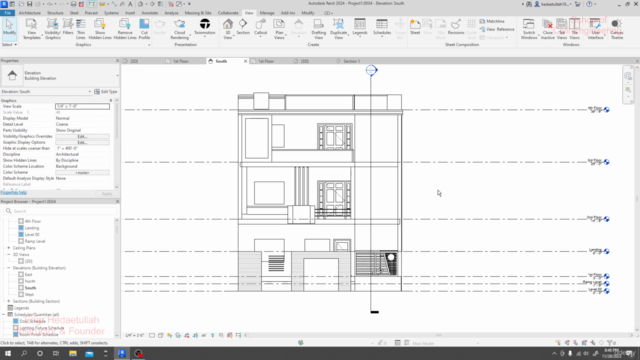
Task: Open the Schedules tool
Action: [x=382, y=27]
